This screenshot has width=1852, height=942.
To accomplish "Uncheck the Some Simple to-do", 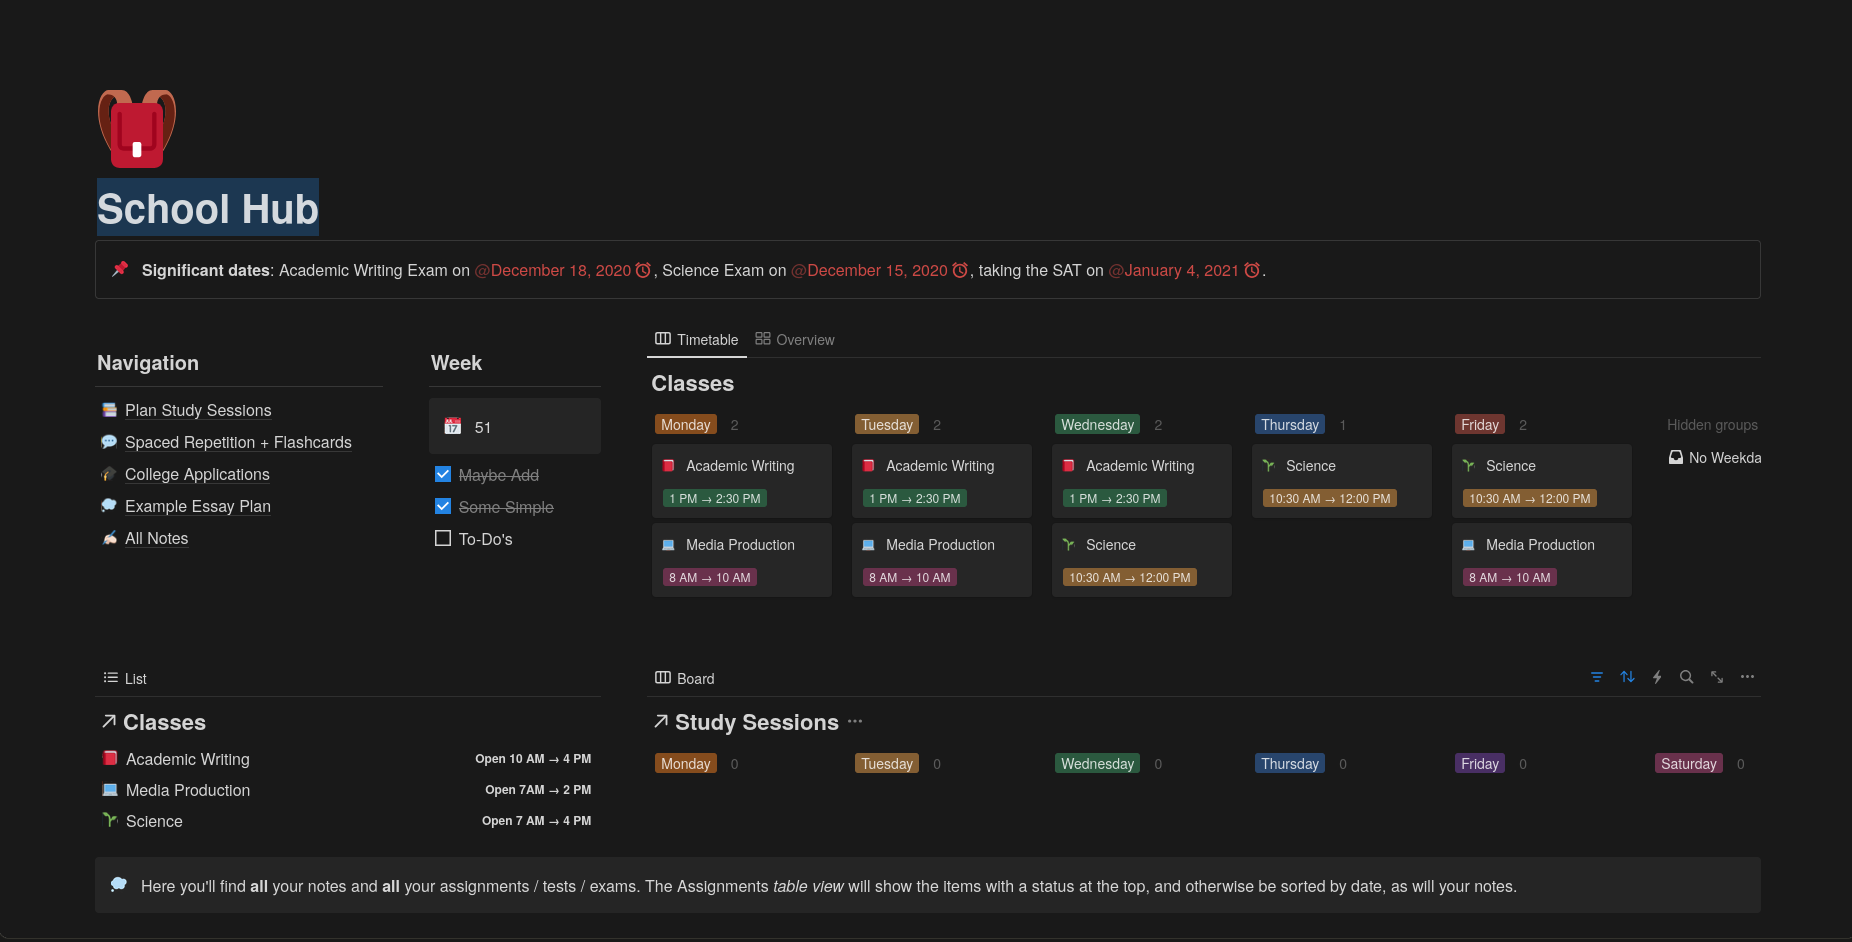I will [x=443, y=506].
